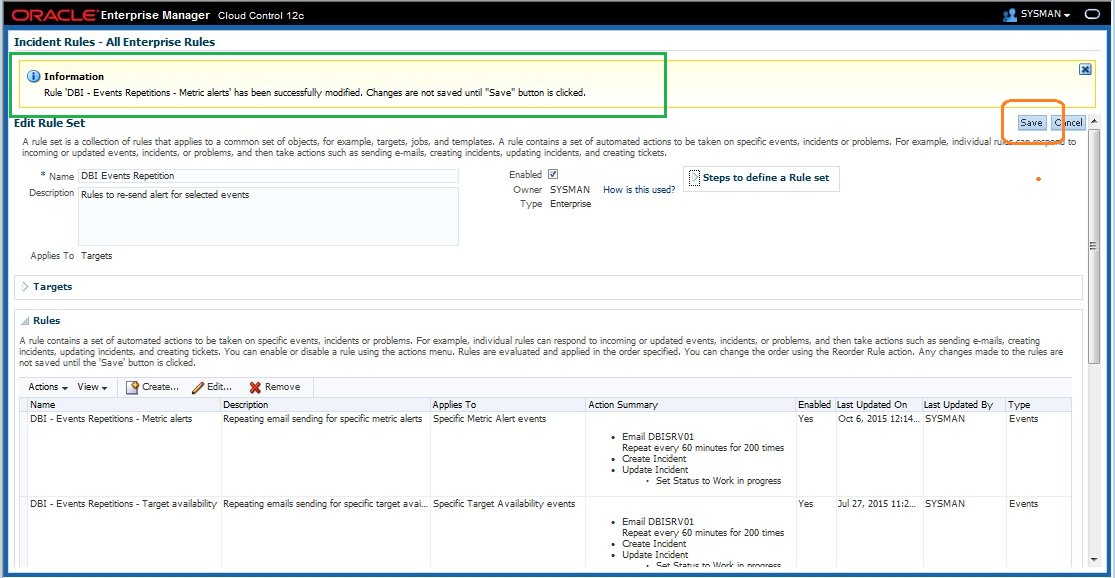The width and height of the screenshot is (1115, 578).
Task: Click "Set Status to Work in progress" in Metric alerts row
Action: click(718, 481)
